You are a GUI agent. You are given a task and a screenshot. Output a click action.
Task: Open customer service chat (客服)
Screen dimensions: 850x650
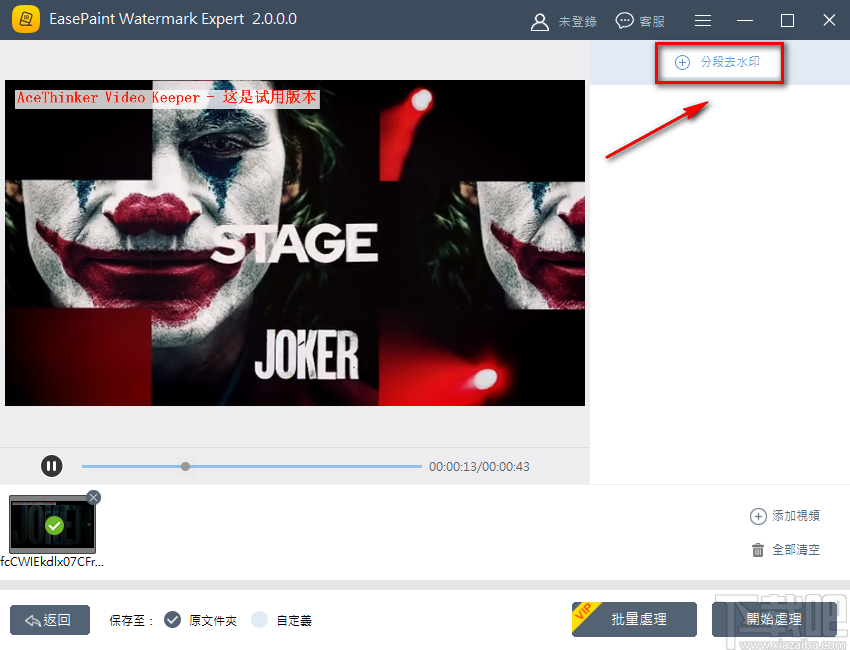640,21
